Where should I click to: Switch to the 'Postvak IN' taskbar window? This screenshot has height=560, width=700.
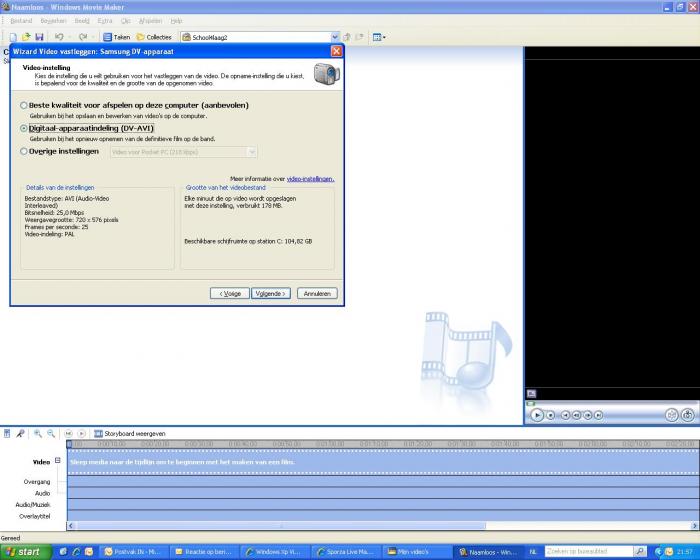tap(134, 552)
